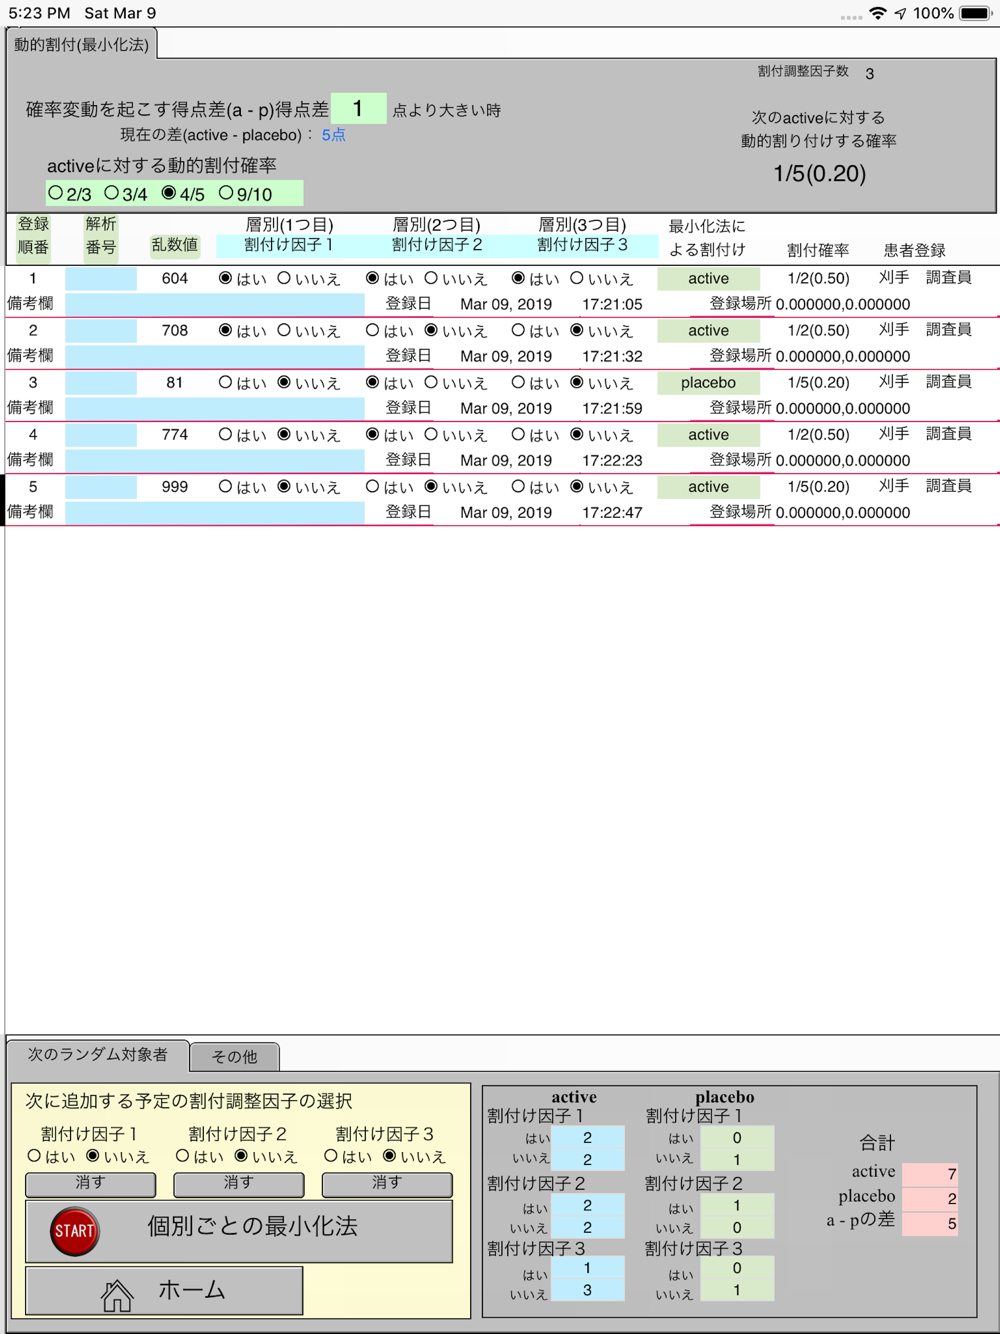Select the 動的割付(最小化法) tab
1000x1334 pixels.
click(x=82, y=44)
